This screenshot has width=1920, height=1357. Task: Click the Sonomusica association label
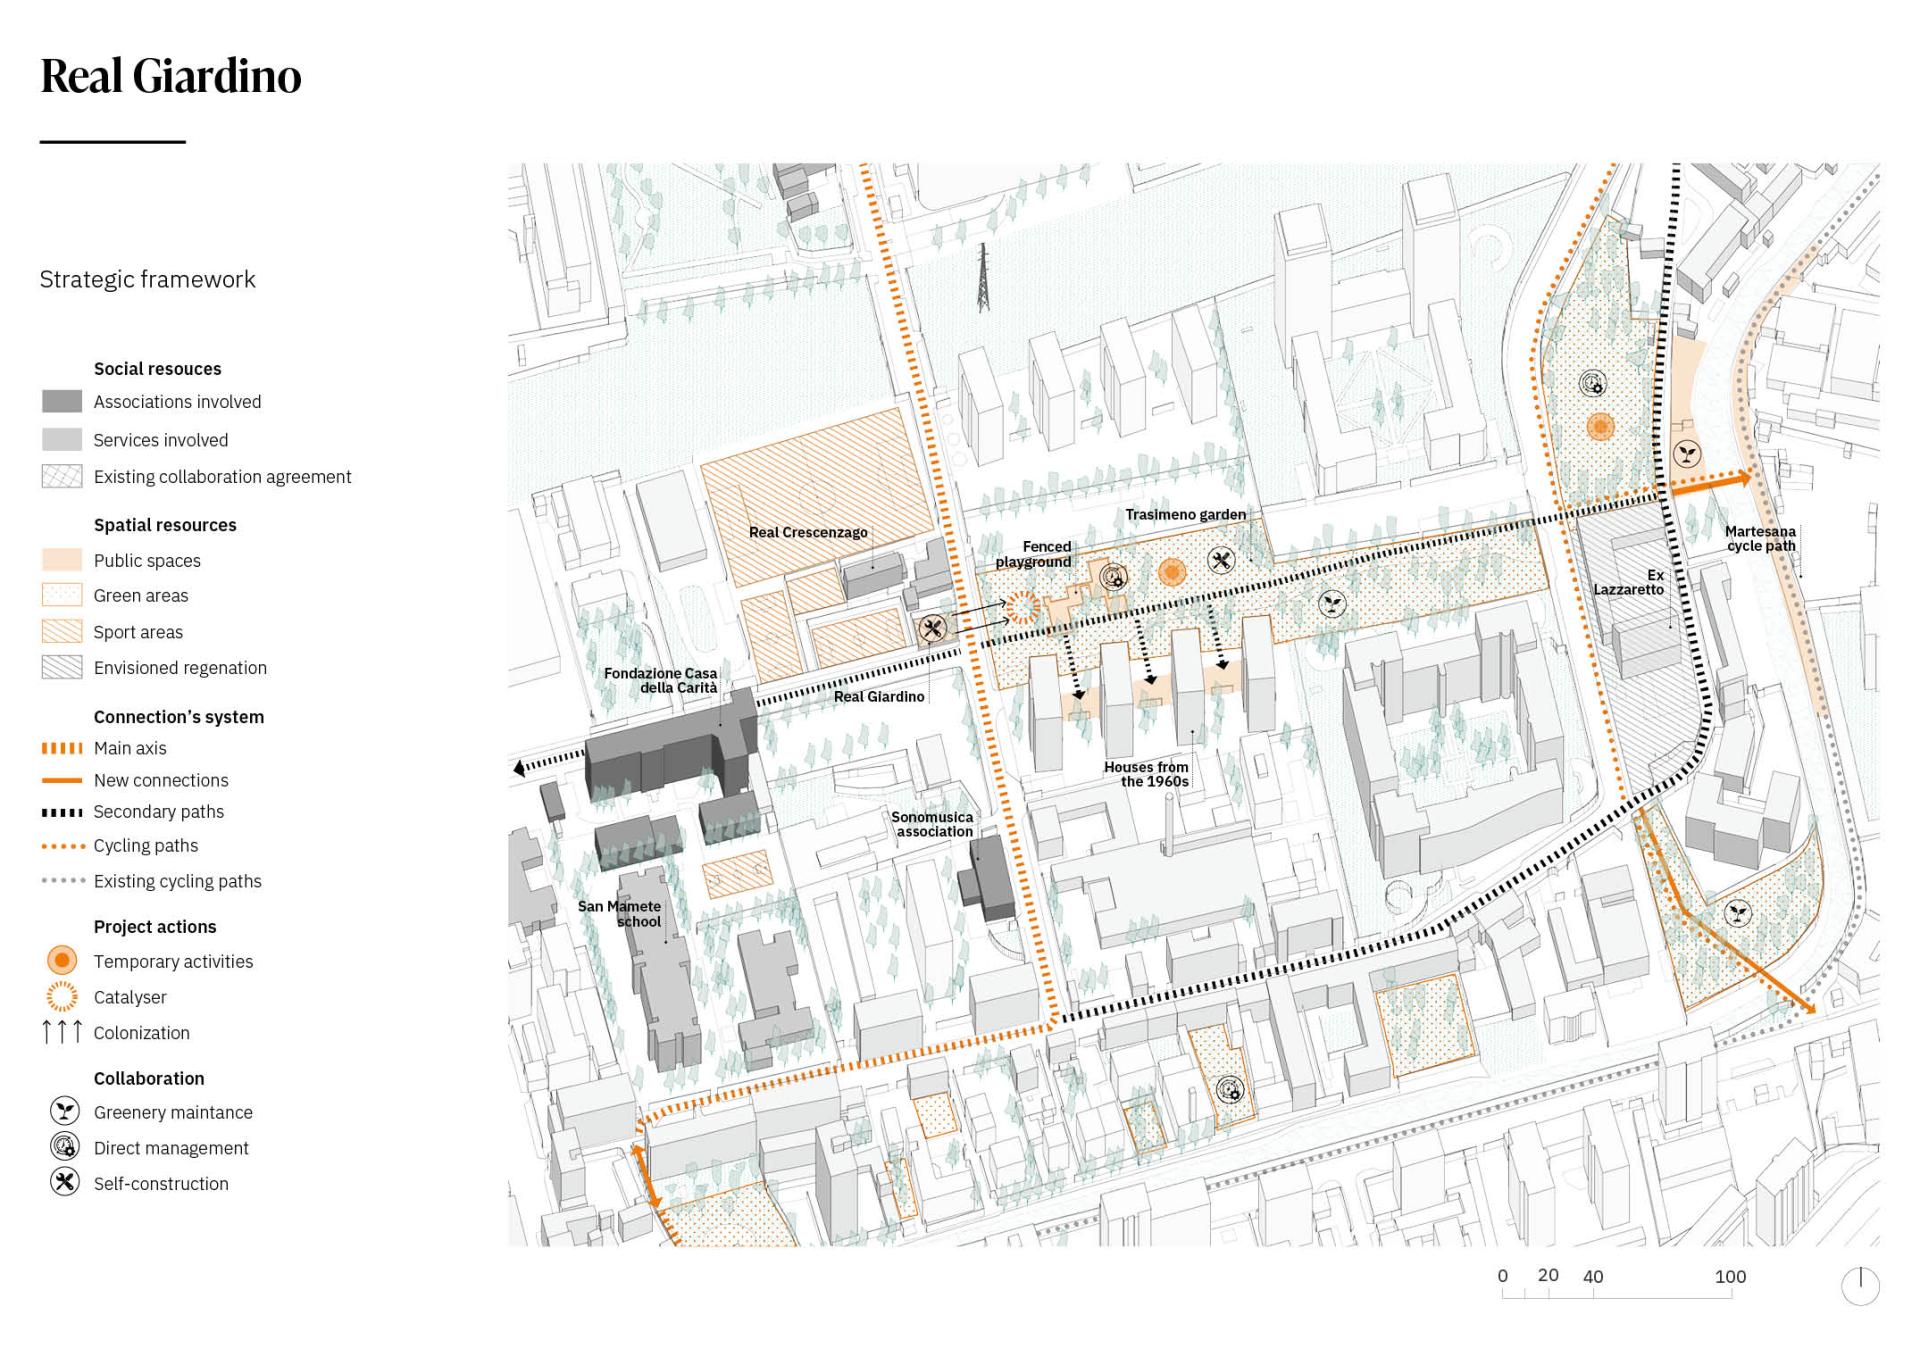click(933, 824)
